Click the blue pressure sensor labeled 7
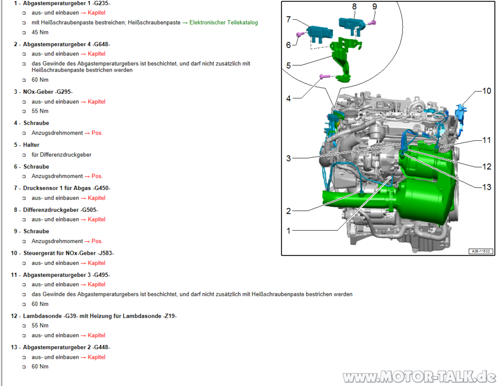This screenshot has width=500, height=386. 319,34
